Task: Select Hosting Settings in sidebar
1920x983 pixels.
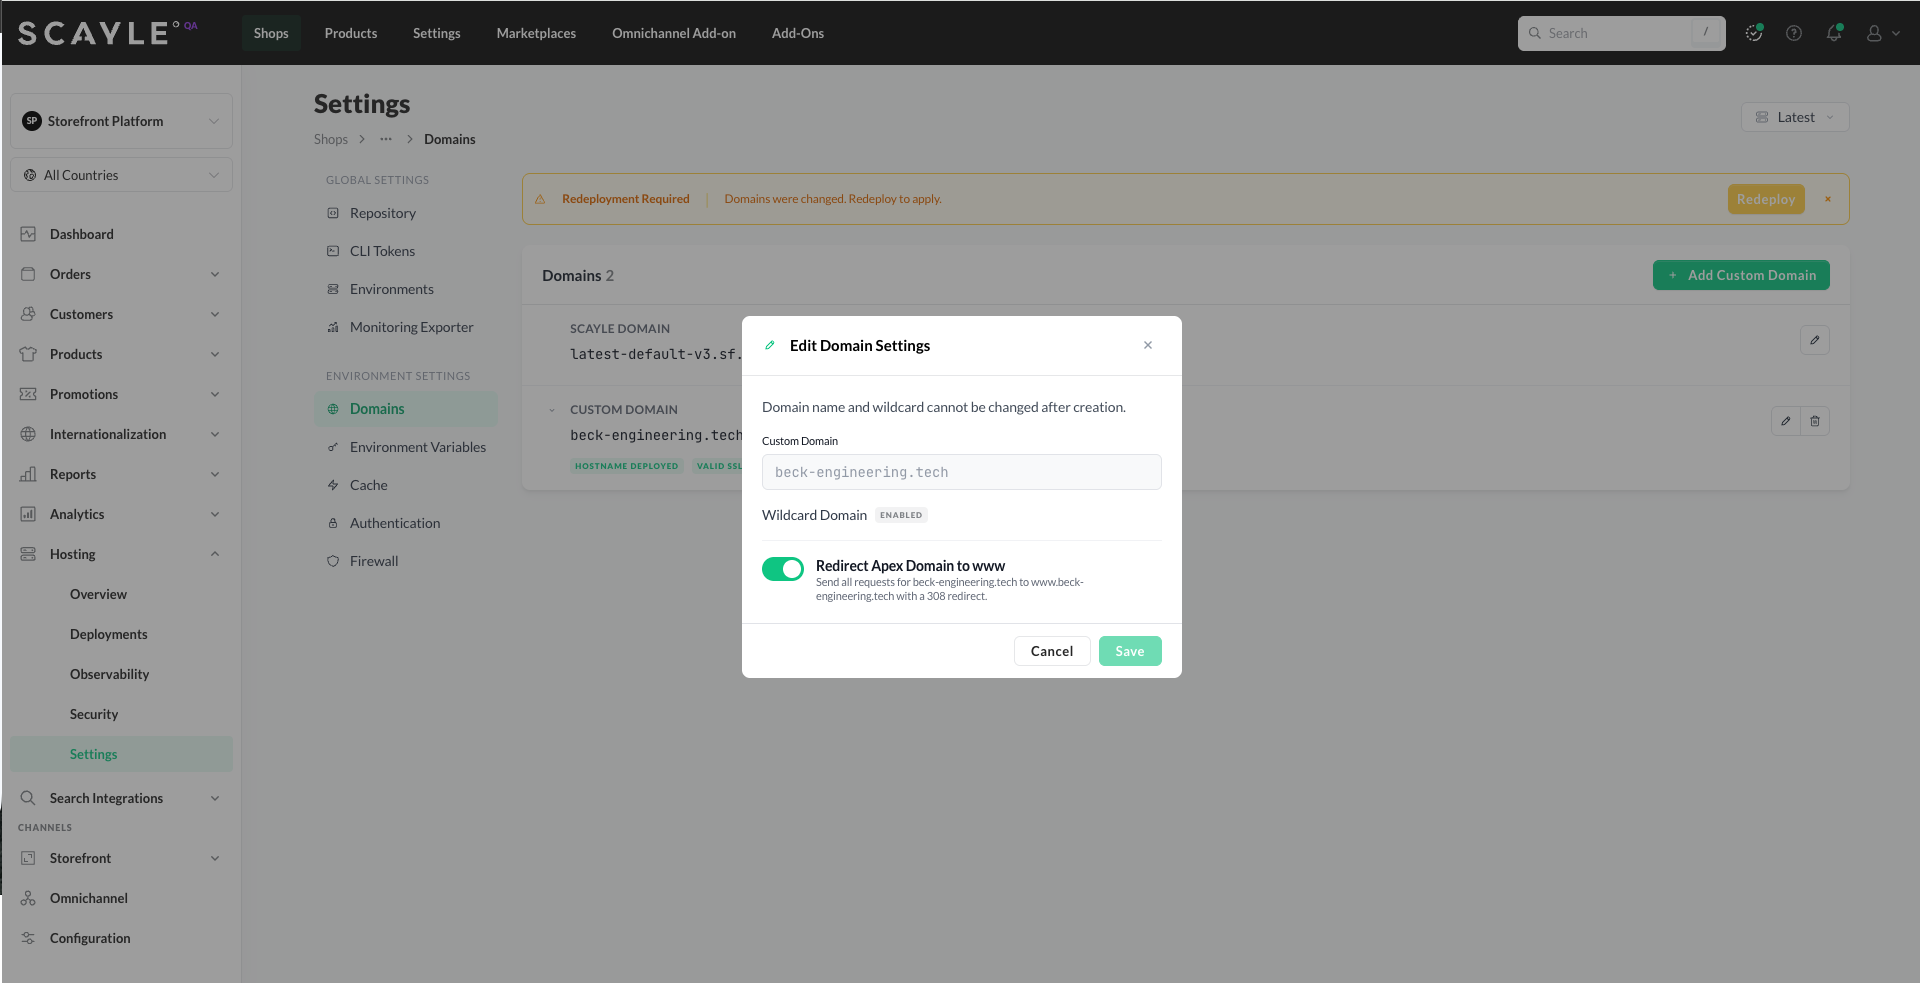Action: [x=121, y=754]
